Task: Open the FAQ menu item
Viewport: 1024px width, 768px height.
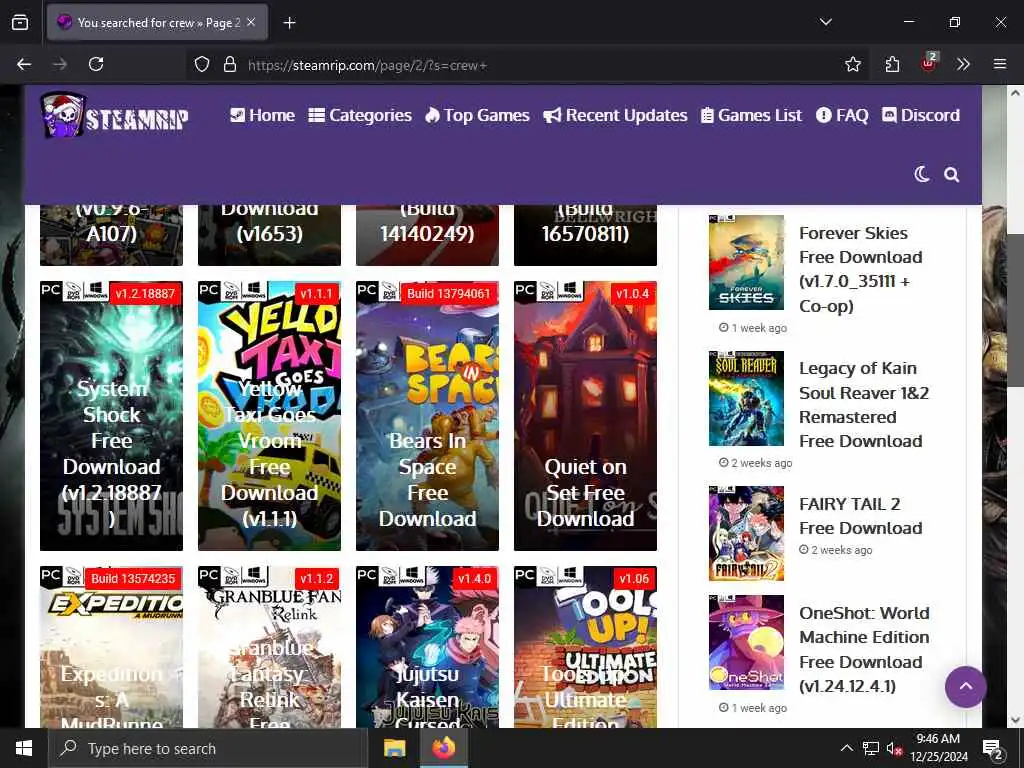Action: pos(842,115)
